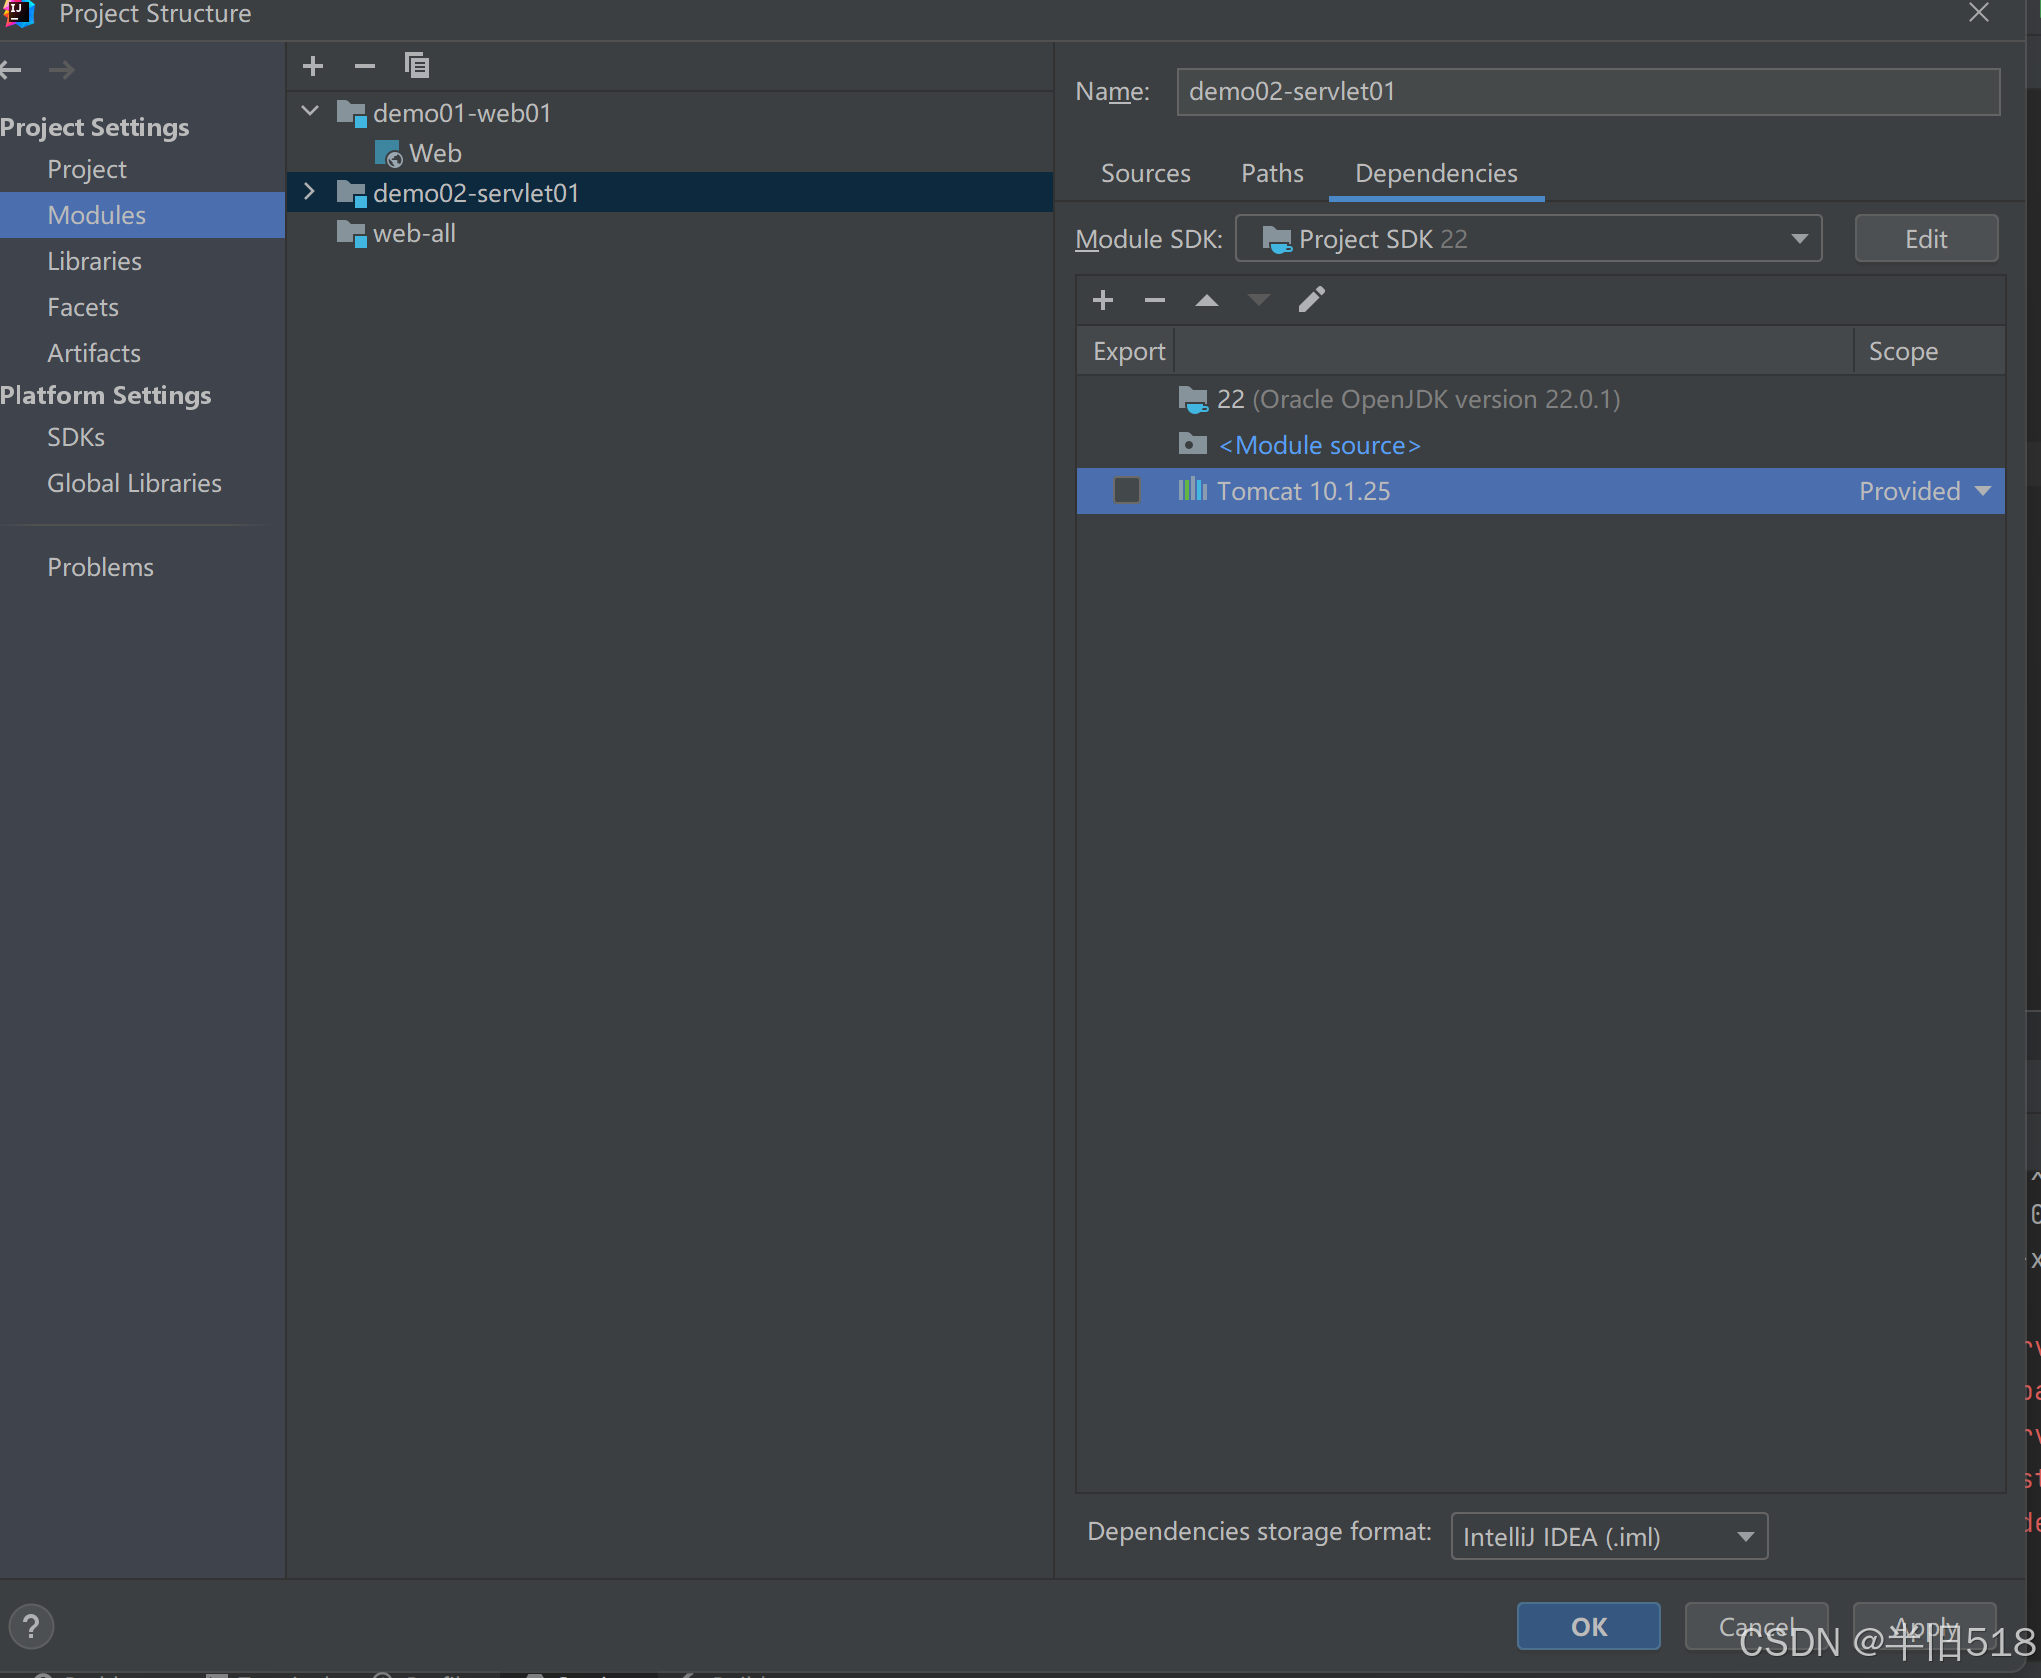Click the Web facet icon

point(388,154)
